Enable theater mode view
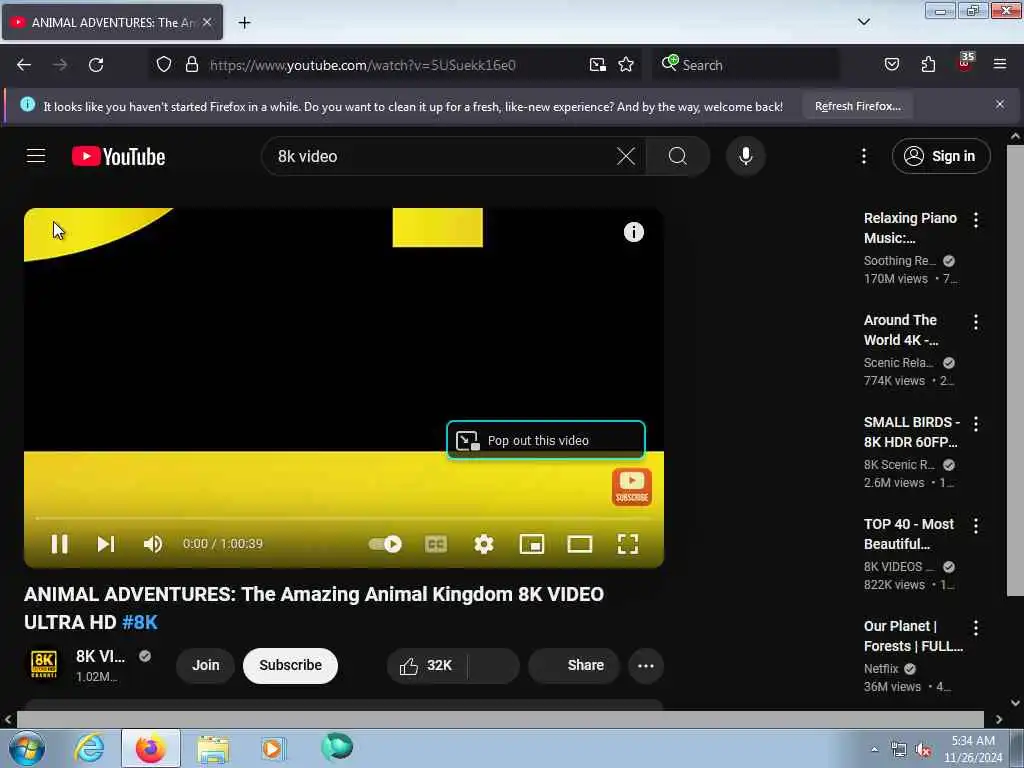1024x768 pixels. (x=579, y=544)
